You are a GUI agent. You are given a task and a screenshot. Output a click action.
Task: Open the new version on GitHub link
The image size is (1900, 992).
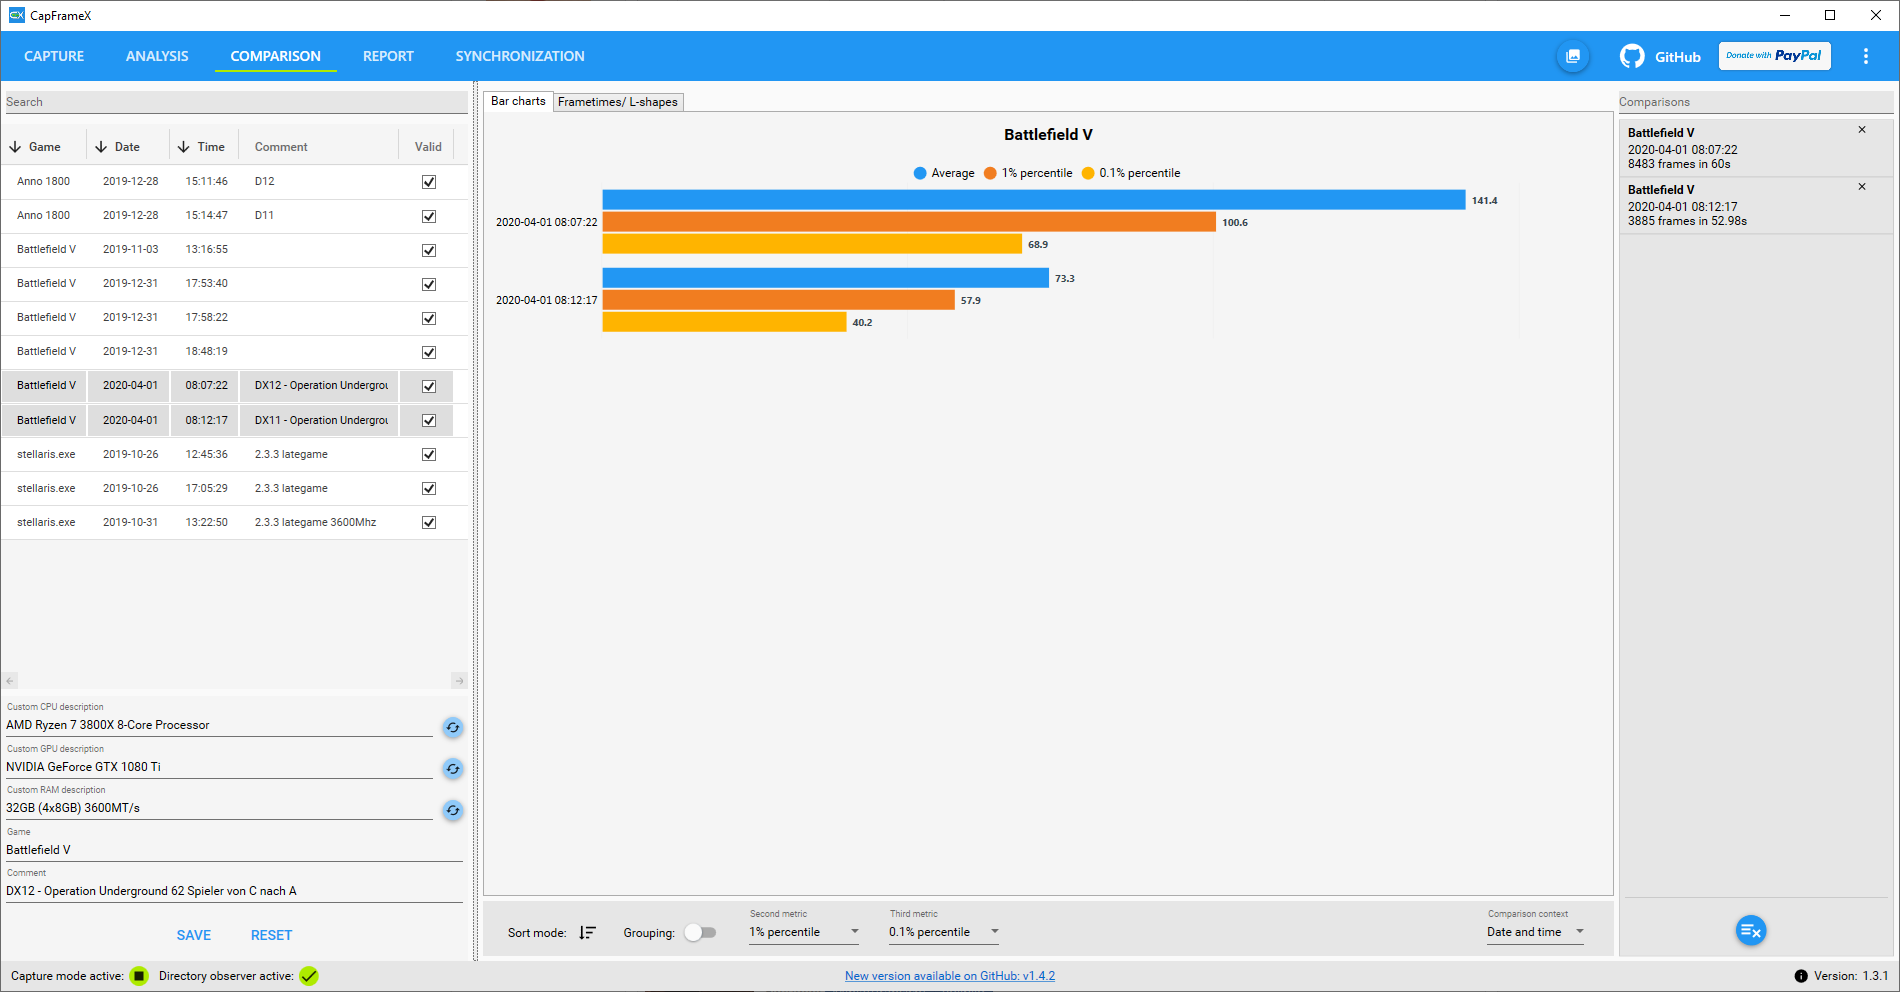pos(950,976)
